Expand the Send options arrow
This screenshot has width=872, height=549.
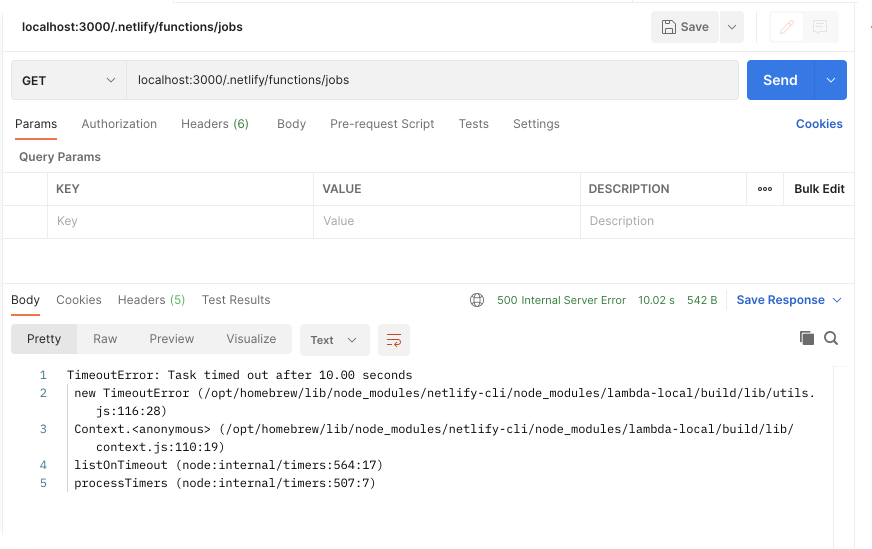[831, 80]
